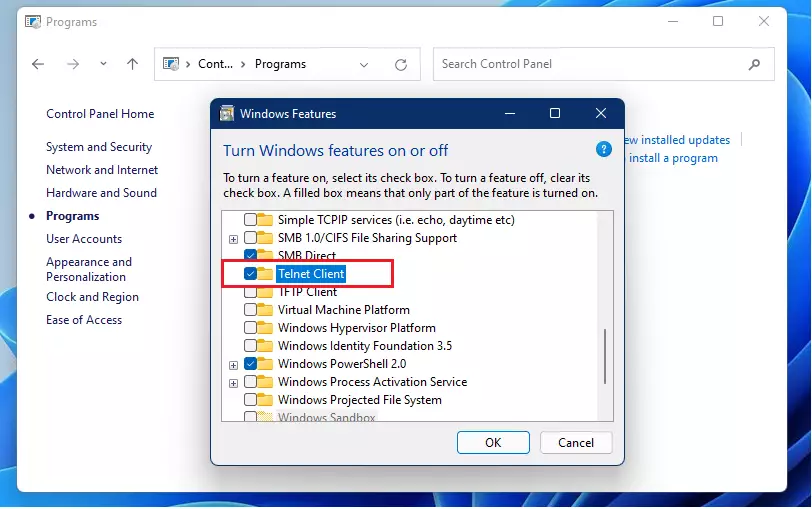Click the installed updates link
This screenshot has width=812, height=509.
[677, 140]
